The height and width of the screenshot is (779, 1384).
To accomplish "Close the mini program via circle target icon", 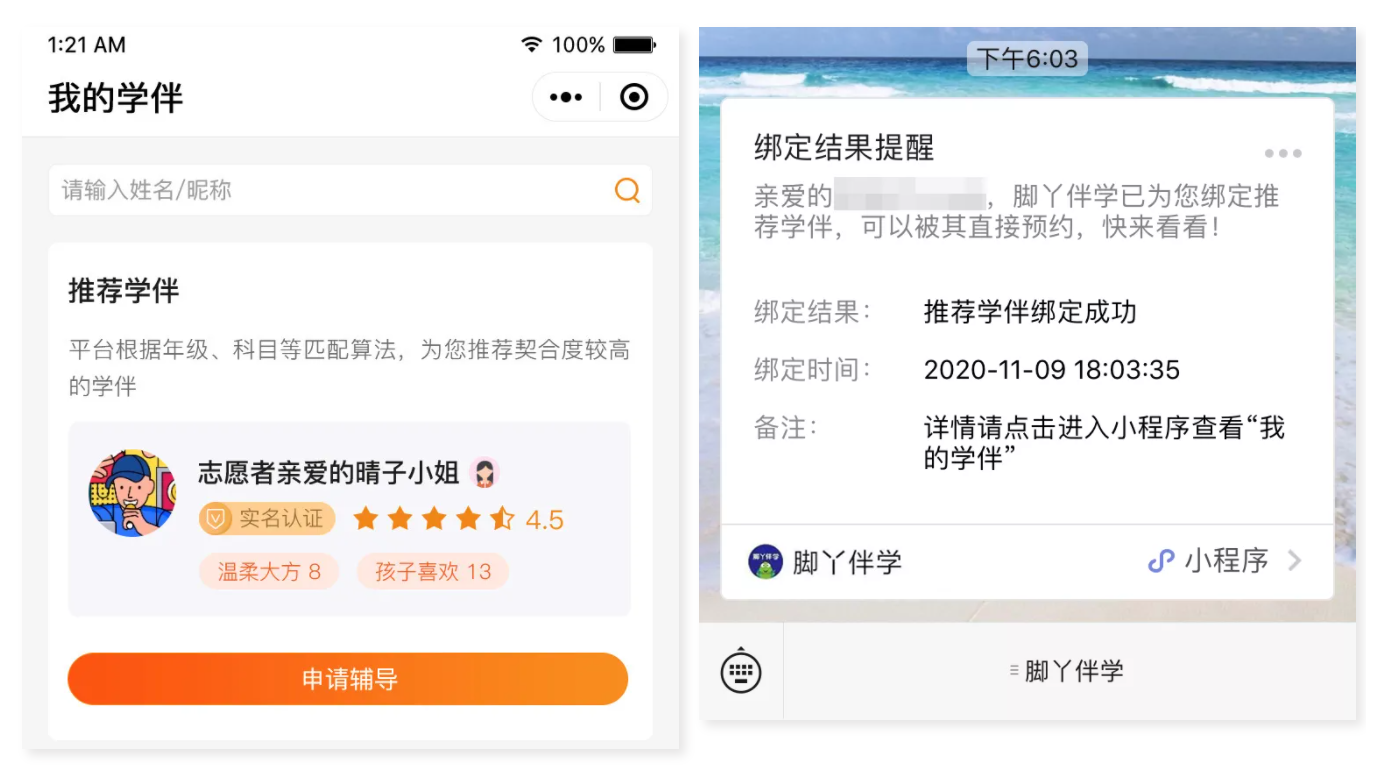I will [634, 97].
